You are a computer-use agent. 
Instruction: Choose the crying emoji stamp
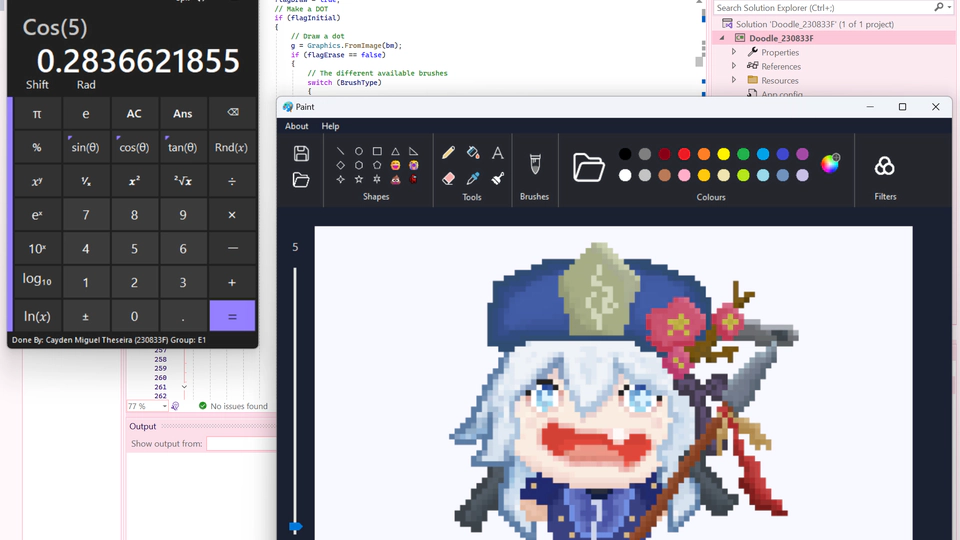coord(414,165)
